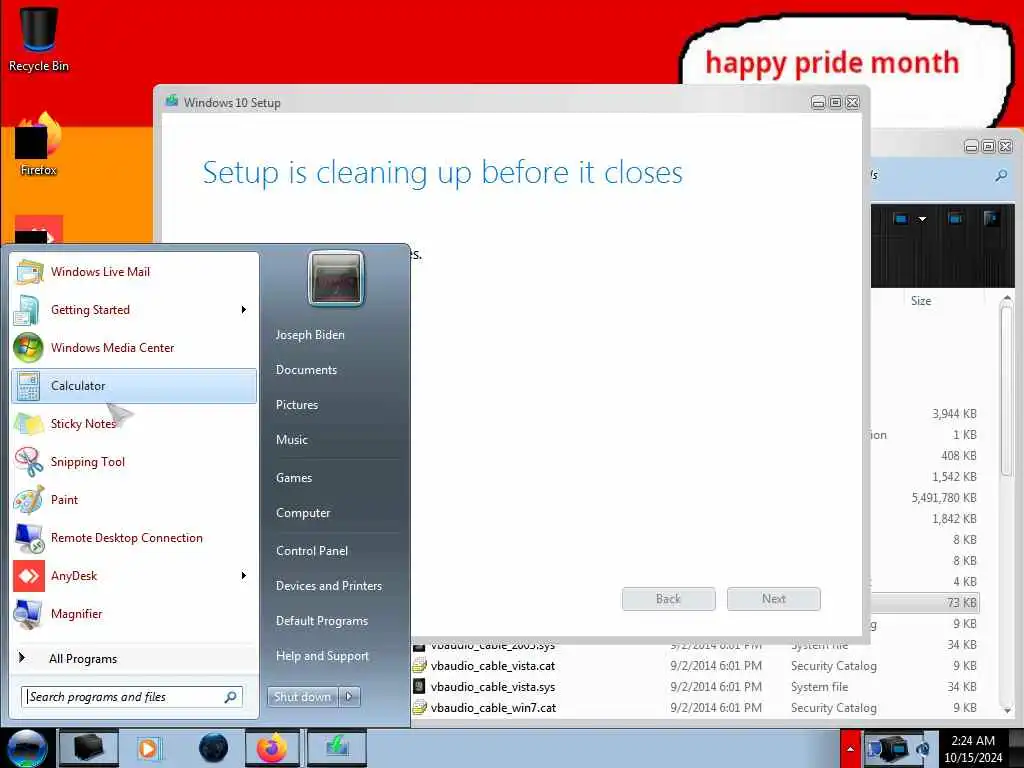Image resolution: width=1024 pixels, height=768 pixels.
Task: Click the clock and date on the taskbar
Action: [973, 749]
